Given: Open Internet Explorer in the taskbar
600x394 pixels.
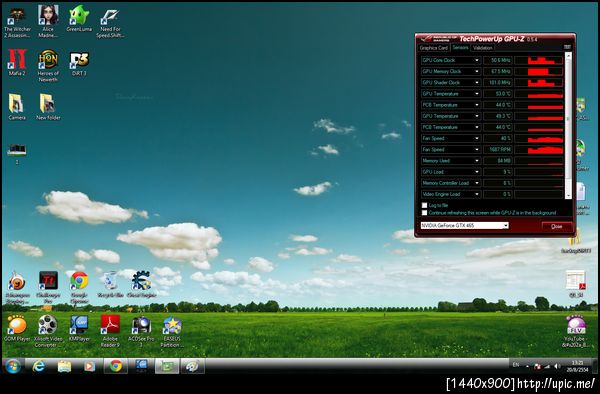Looking at the screenshot, I should tap(39, 366).
